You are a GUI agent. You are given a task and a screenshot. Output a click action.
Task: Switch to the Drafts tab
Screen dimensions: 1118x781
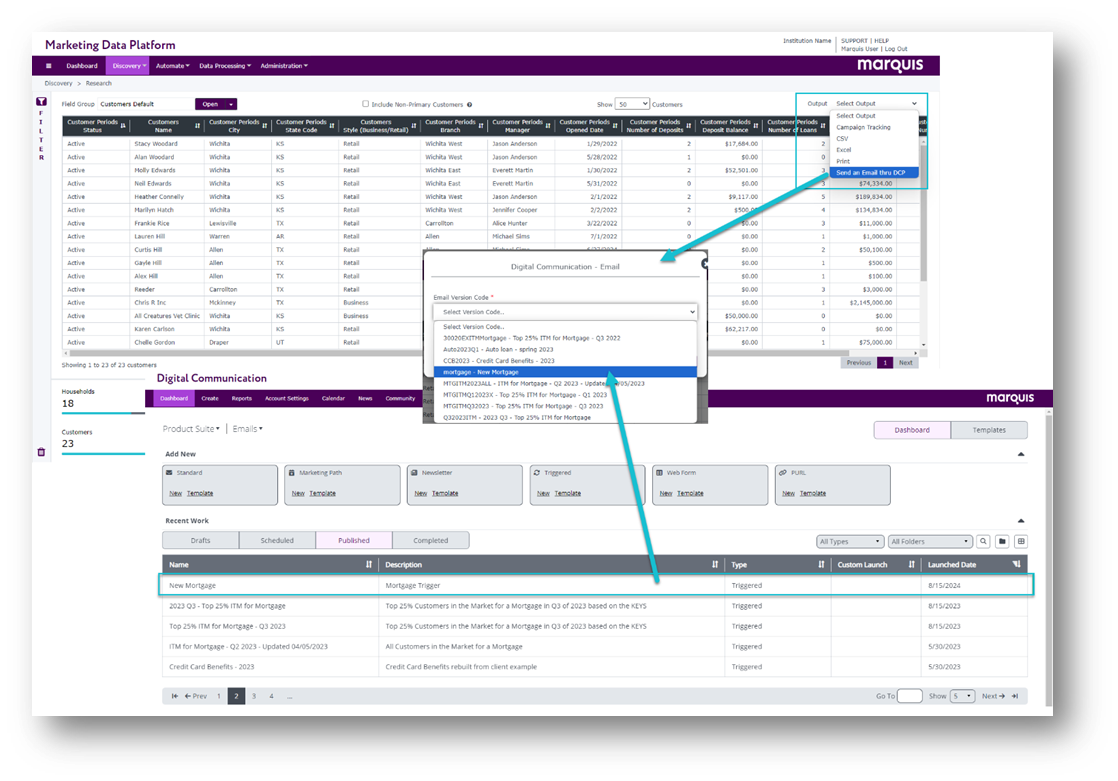click(200, 541)
